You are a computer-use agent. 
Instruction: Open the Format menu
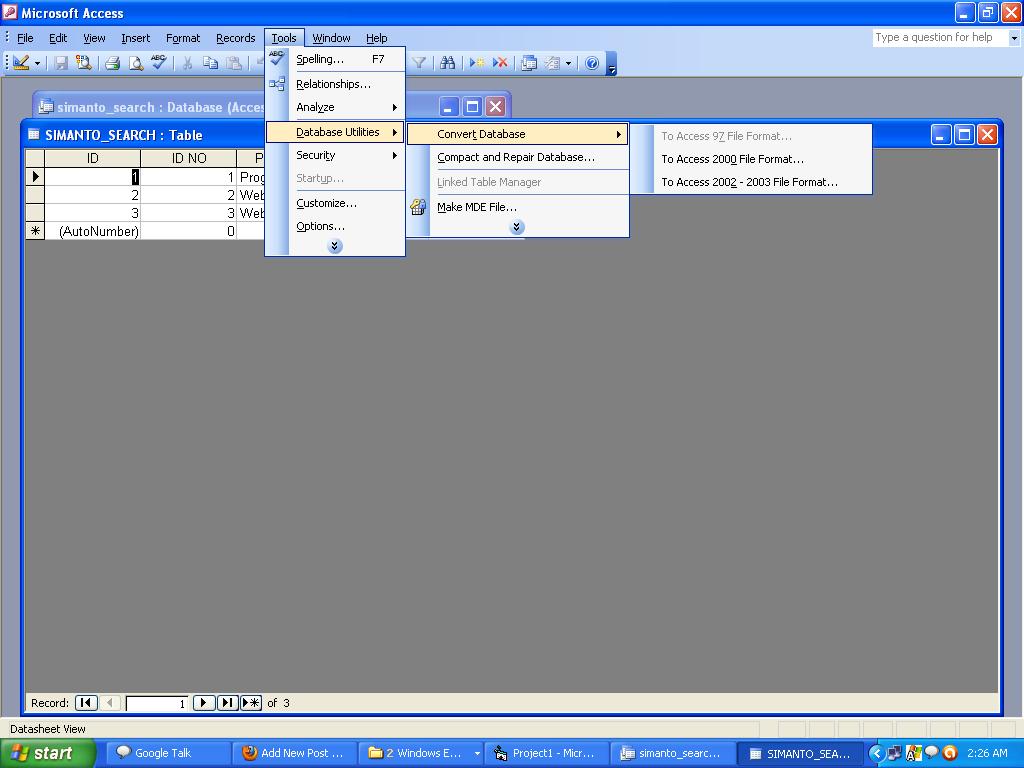tap(183, 38)
